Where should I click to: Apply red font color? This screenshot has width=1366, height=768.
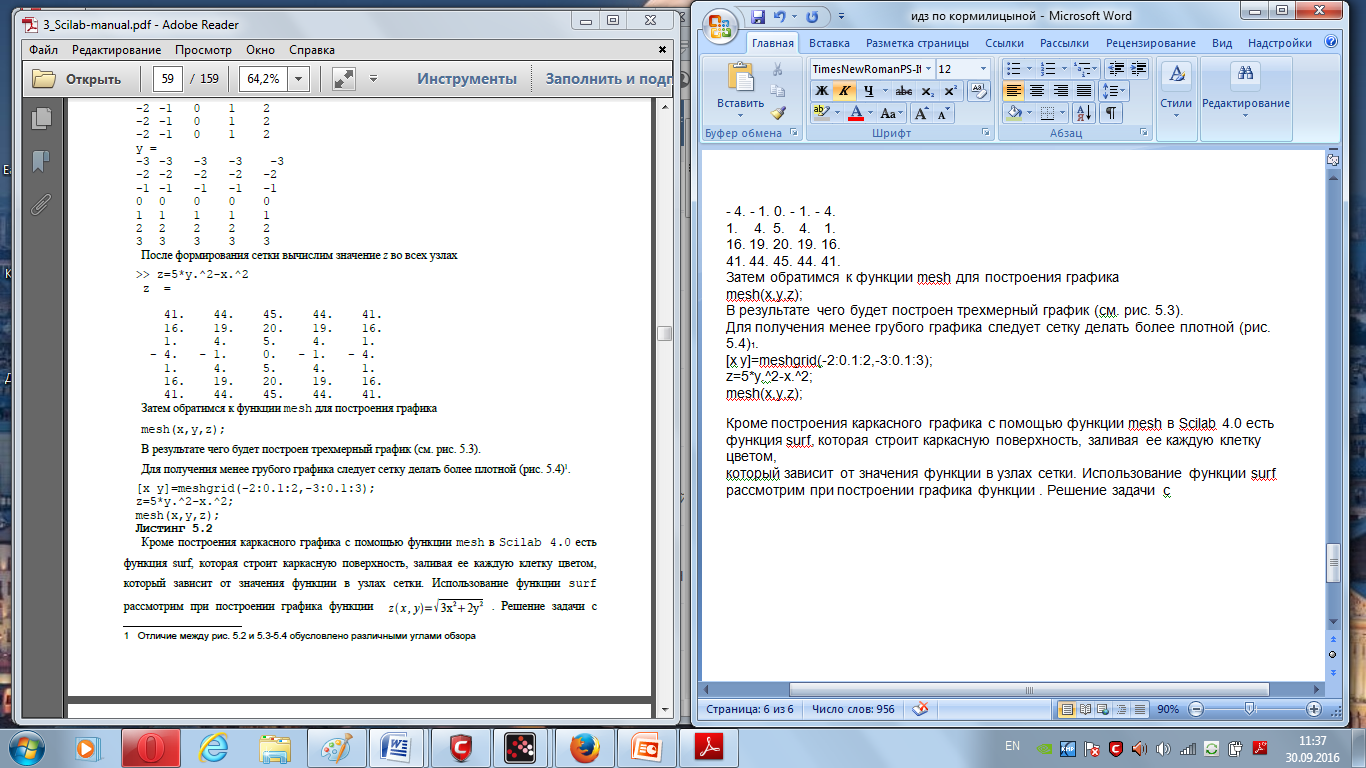[854, 113]
